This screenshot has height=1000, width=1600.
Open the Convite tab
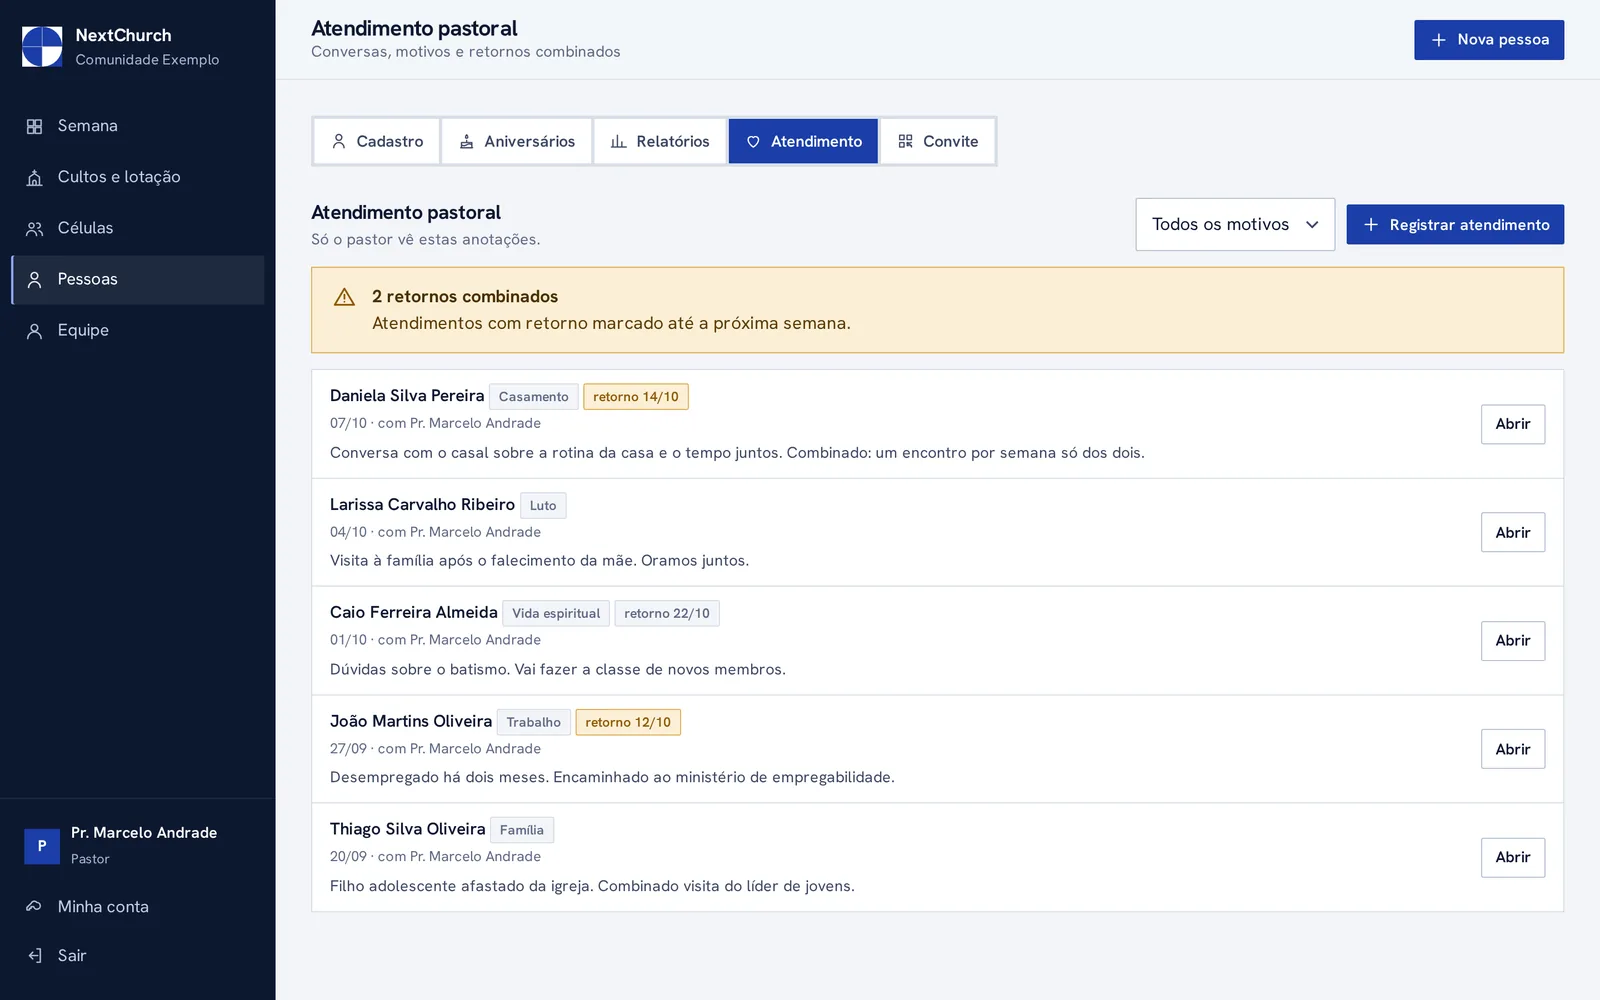pyautogui.click(x=937, y=142)
